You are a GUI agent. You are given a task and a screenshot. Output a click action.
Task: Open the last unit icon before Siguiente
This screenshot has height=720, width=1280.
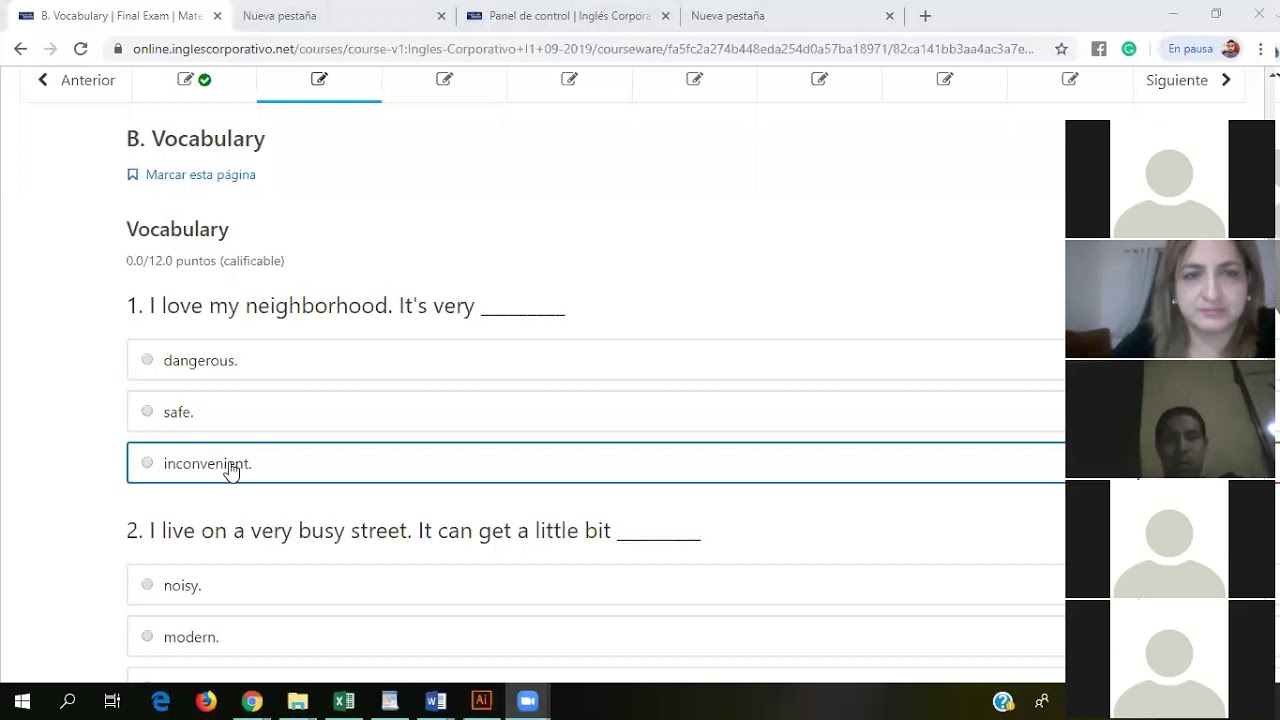(1070, 80)
